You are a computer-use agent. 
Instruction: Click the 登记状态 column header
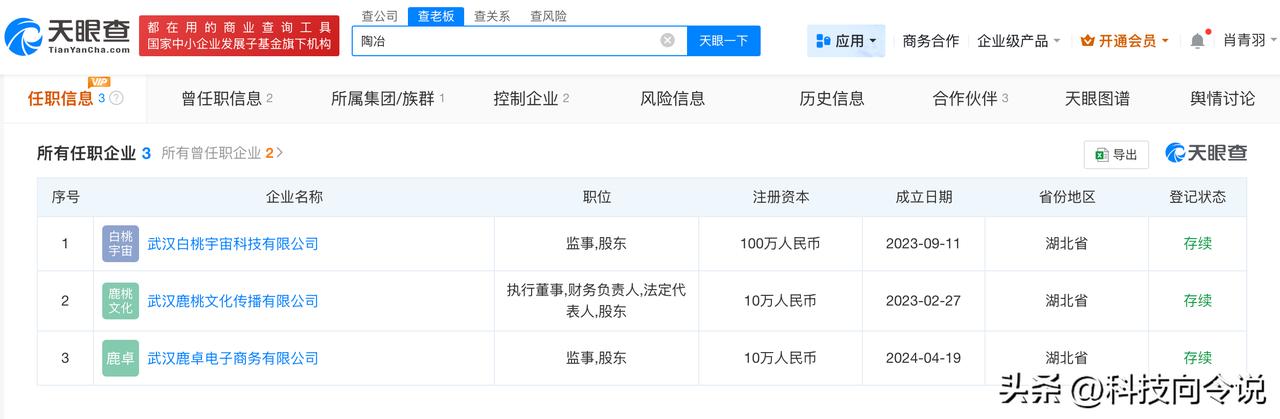[1197, 197]
